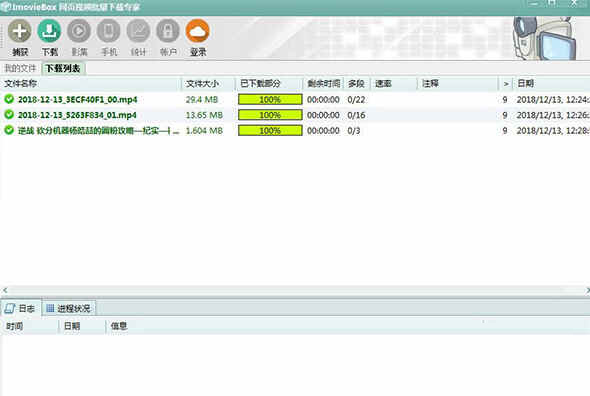Click horizontal scrollbar left arrow
The image size is (590, 396).
click(x=5, y=290)
